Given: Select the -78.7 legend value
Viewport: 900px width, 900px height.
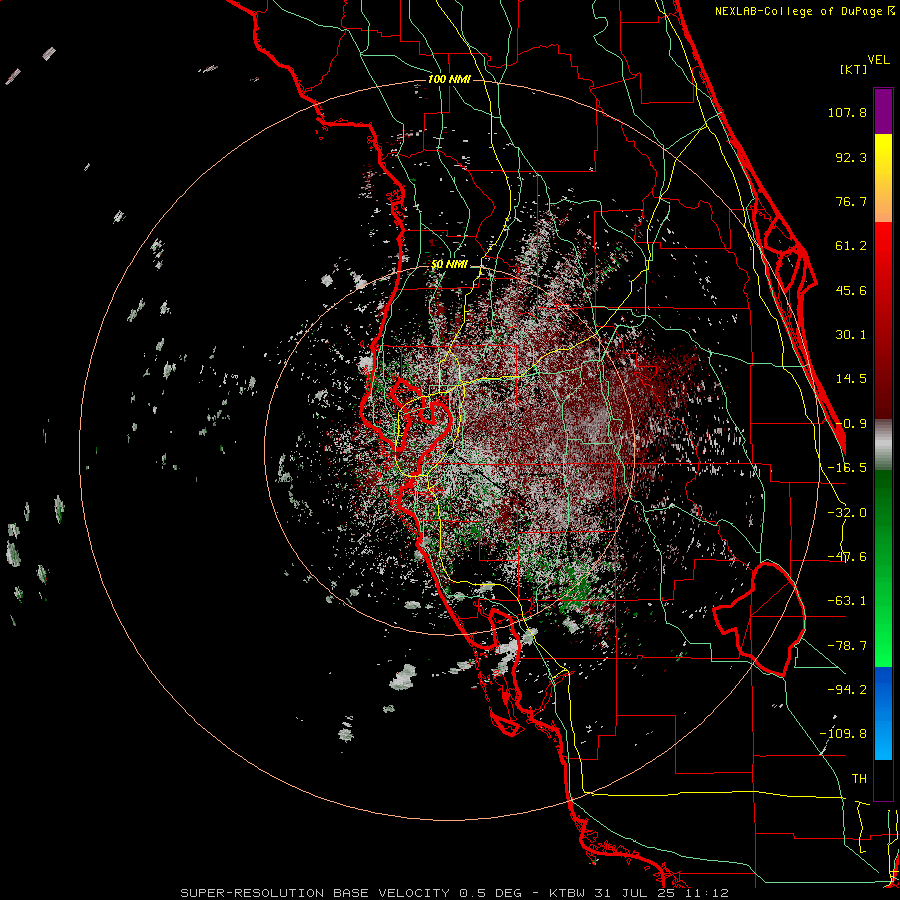Looking at the screenshot, I should pos(847,646).
